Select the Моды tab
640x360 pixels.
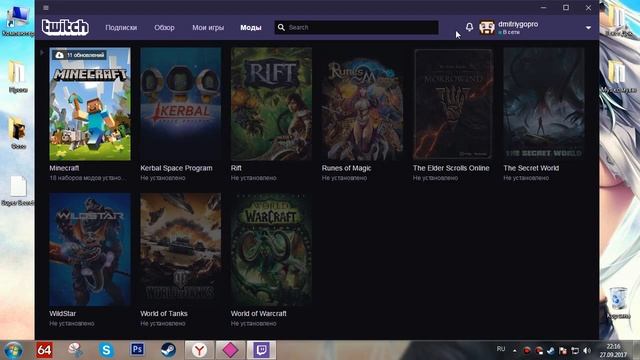coord(251,27)
